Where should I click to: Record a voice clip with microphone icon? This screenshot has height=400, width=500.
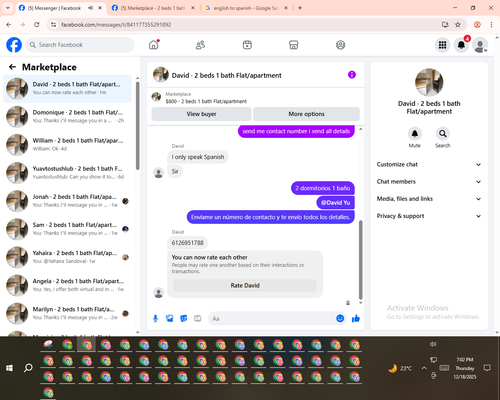point(155,318)
